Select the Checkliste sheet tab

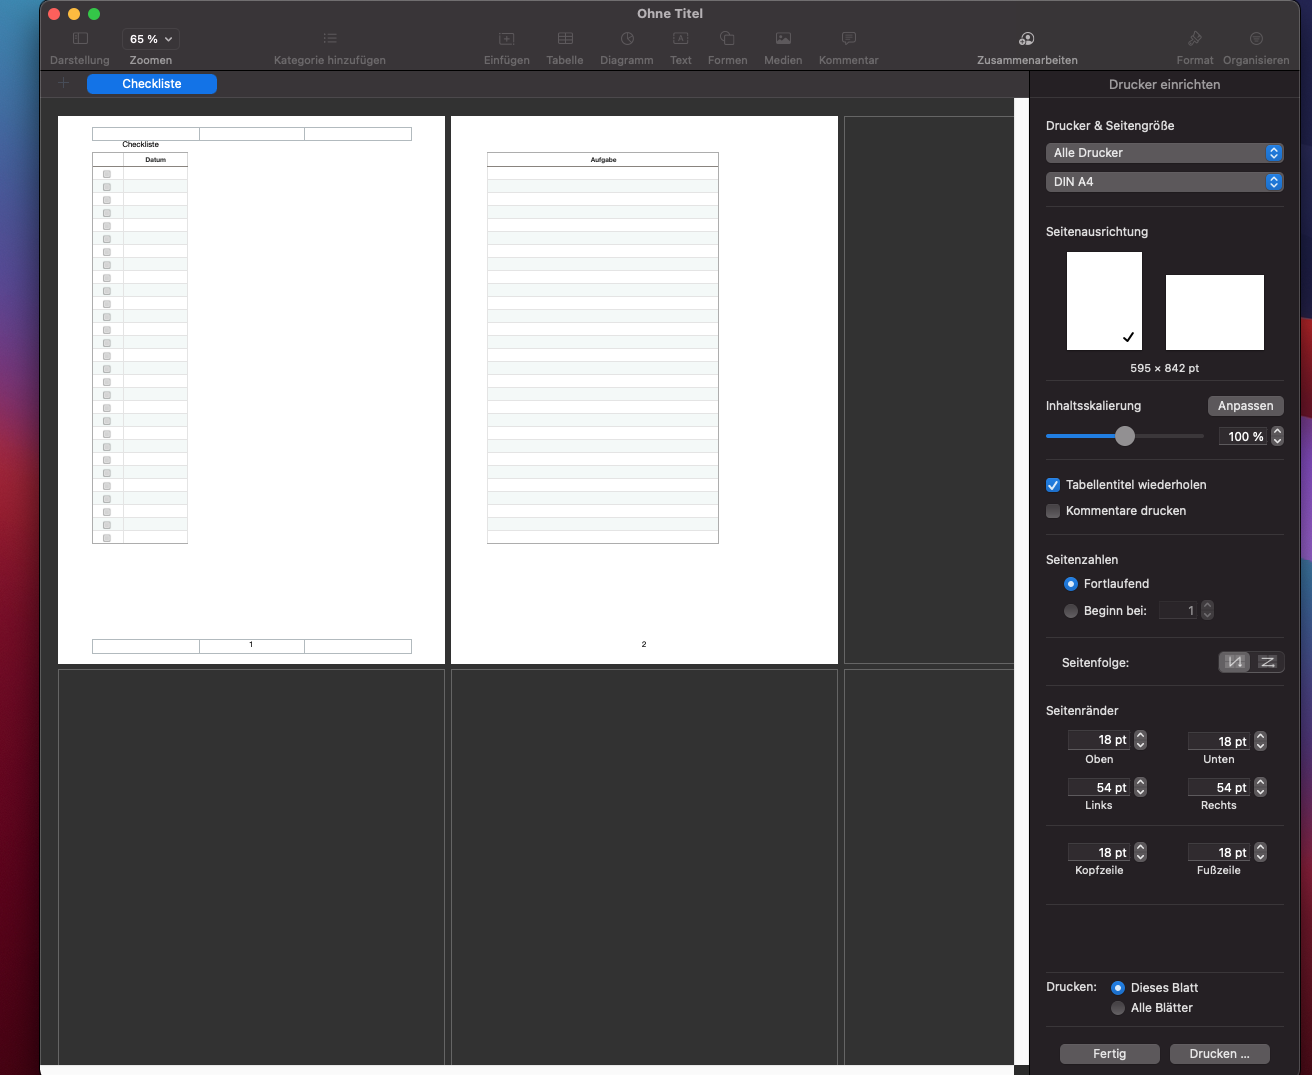(x=152, y=84)
